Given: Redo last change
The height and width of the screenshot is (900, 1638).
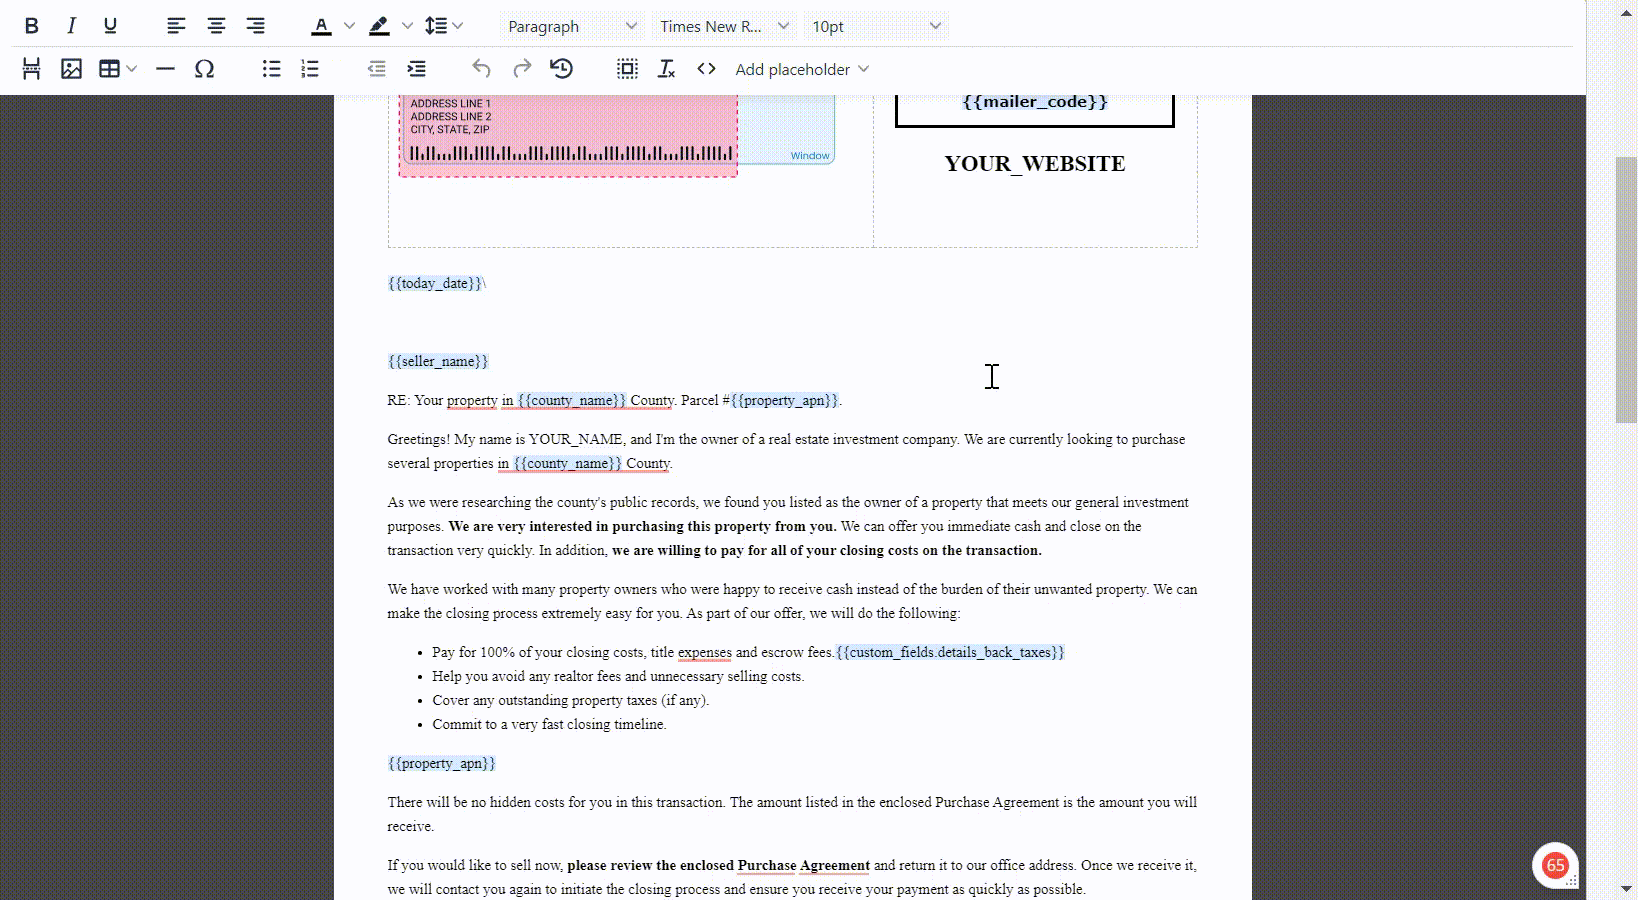Looking at the screenshot, I should point(522,69).
